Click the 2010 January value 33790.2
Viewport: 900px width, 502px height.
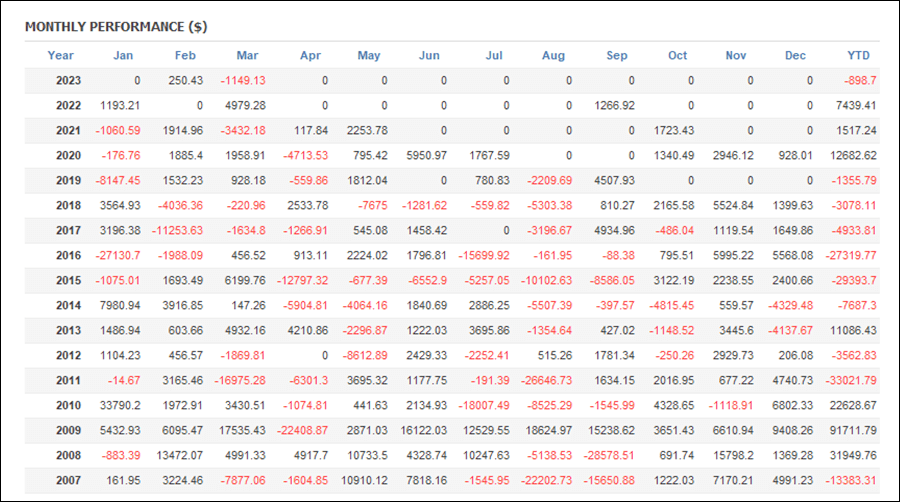[118, 405]
